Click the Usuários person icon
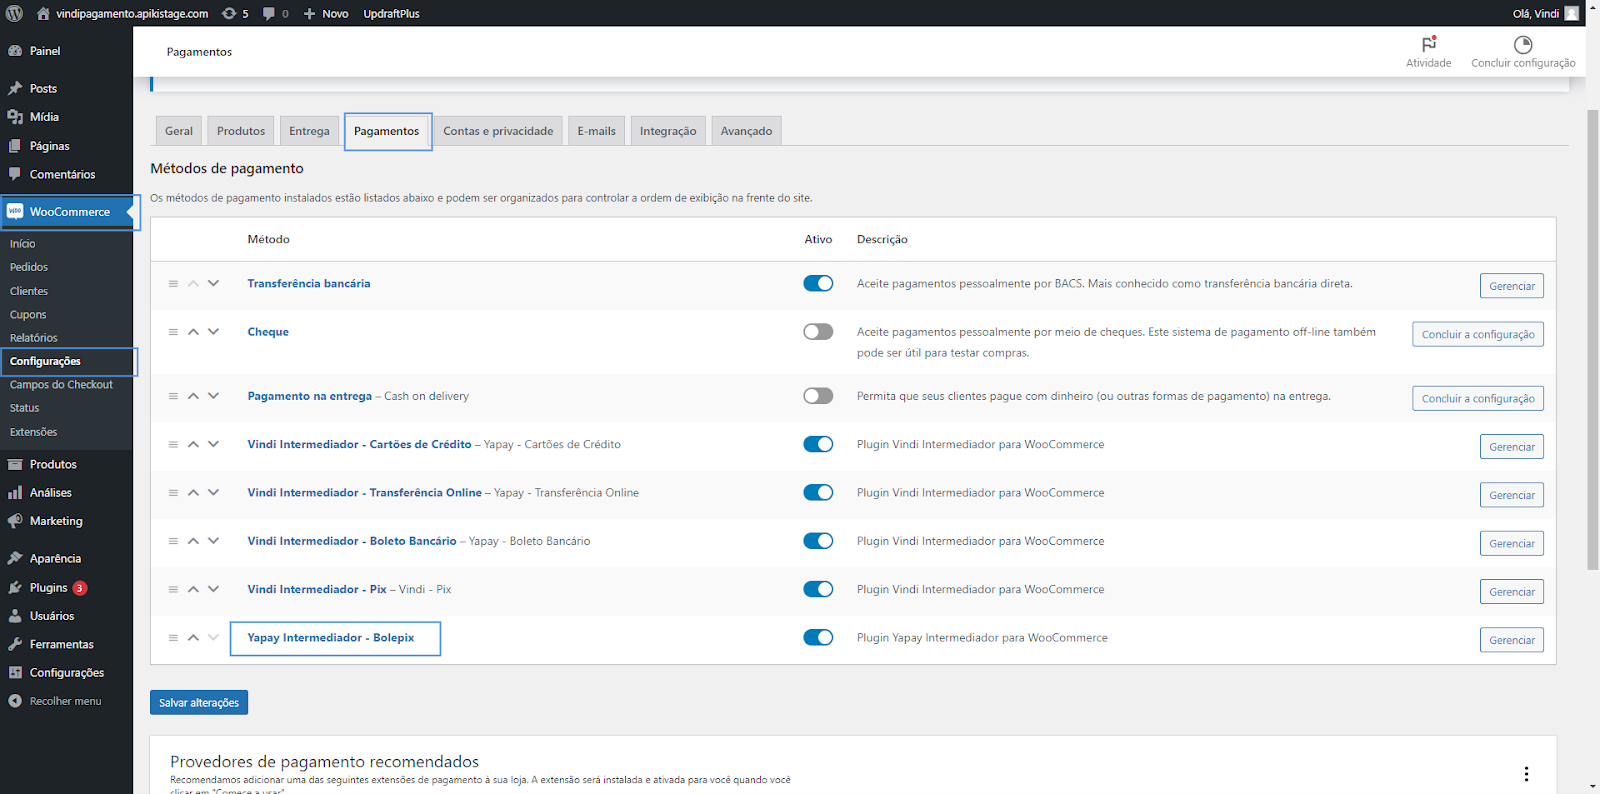The width and height of the screenshot is (1600, 794). tap(15, 616)
